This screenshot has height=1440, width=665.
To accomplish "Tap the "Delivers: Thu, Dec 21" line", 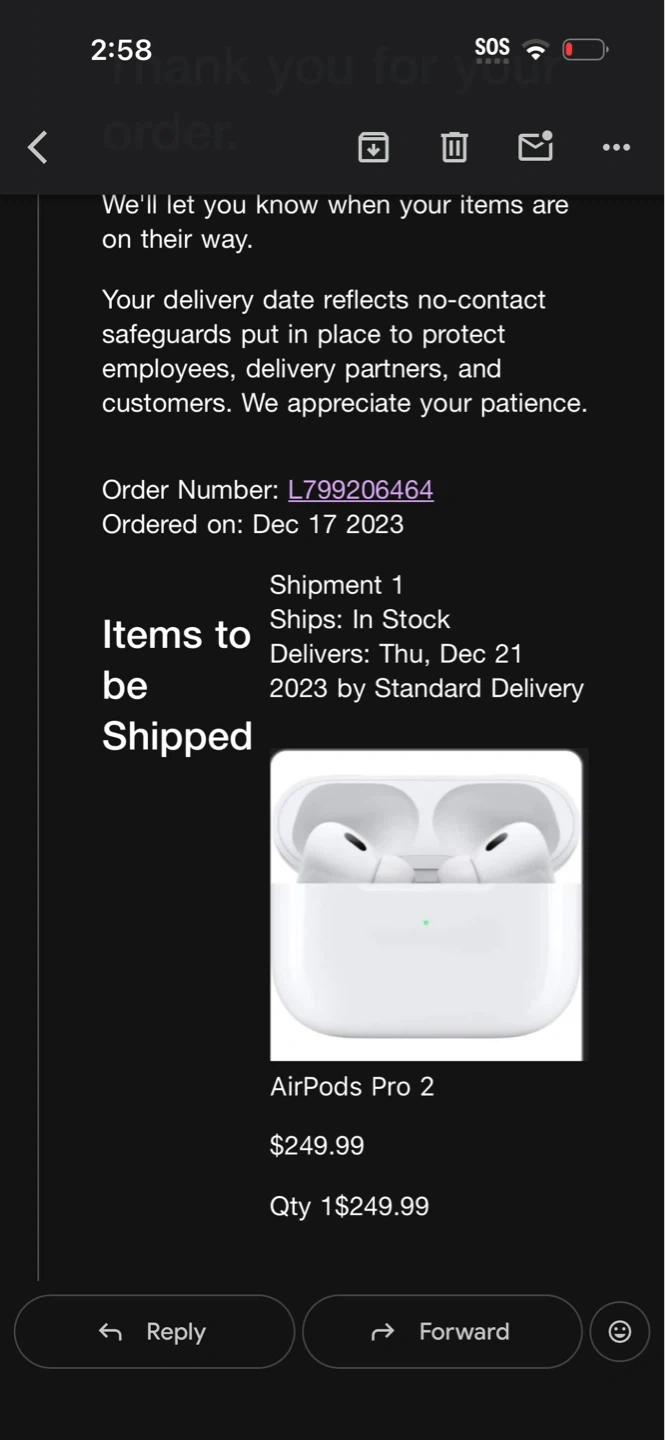I will point(396,654).
